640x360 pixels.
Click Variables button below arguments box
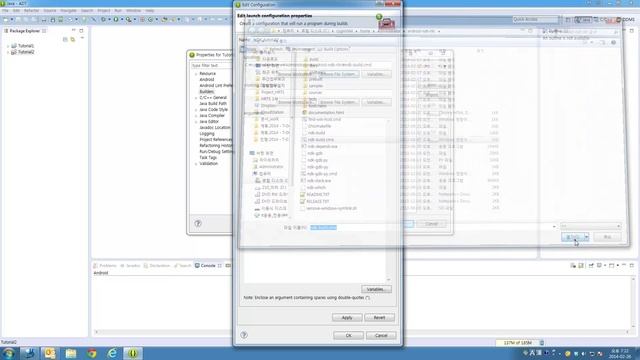[376, 289]
